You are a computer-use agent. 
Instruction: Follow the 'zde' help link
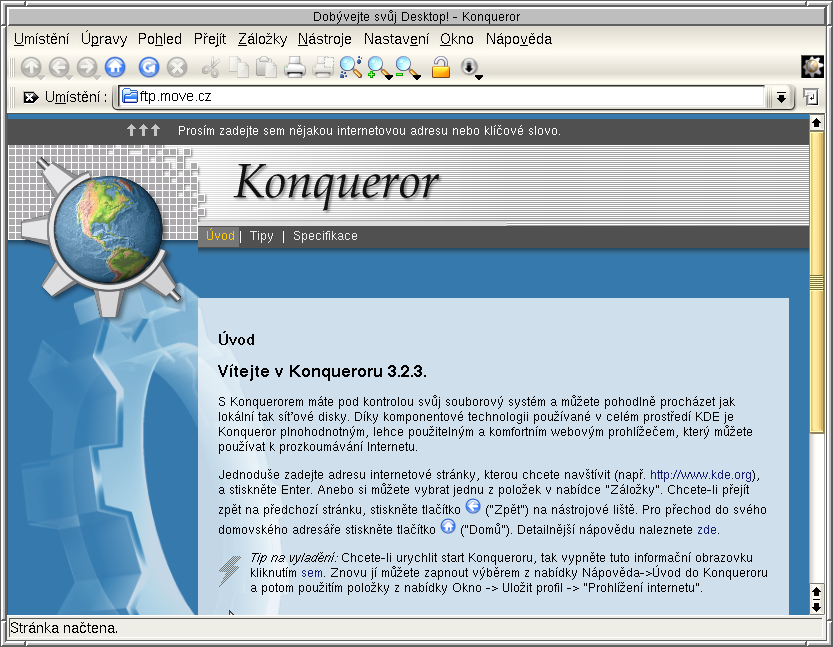708,530
